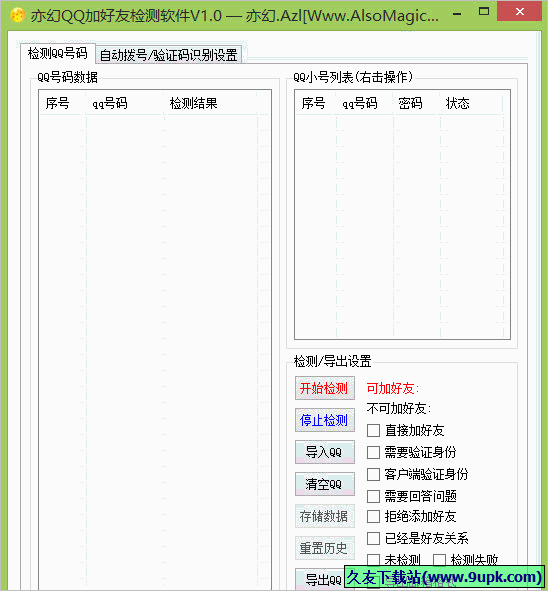Check the 客户端验证身份 option

click(x=373, y=474)
